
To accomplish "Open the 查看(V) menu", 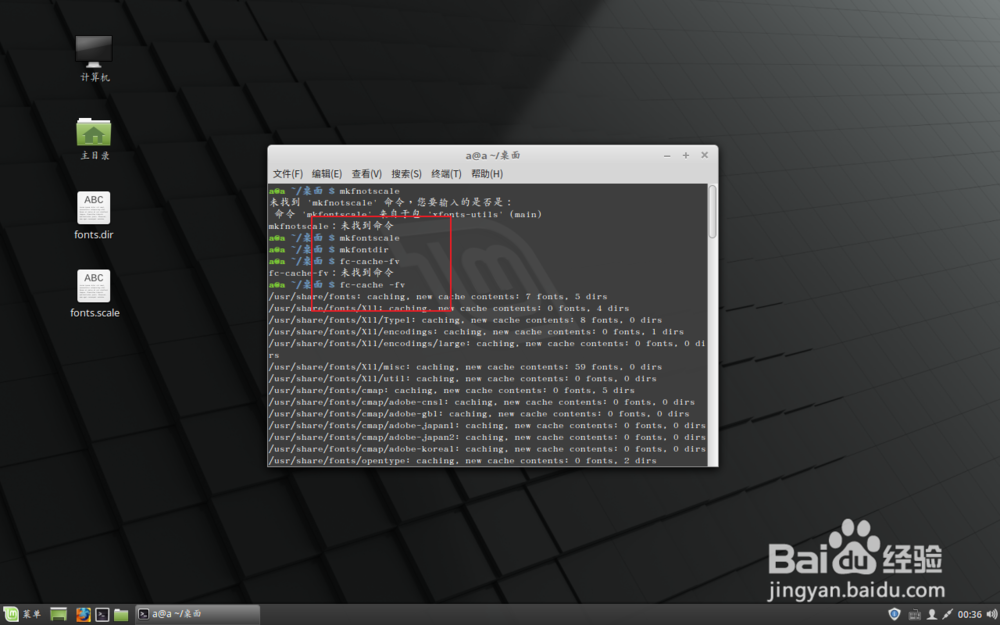I will point(366,173).
